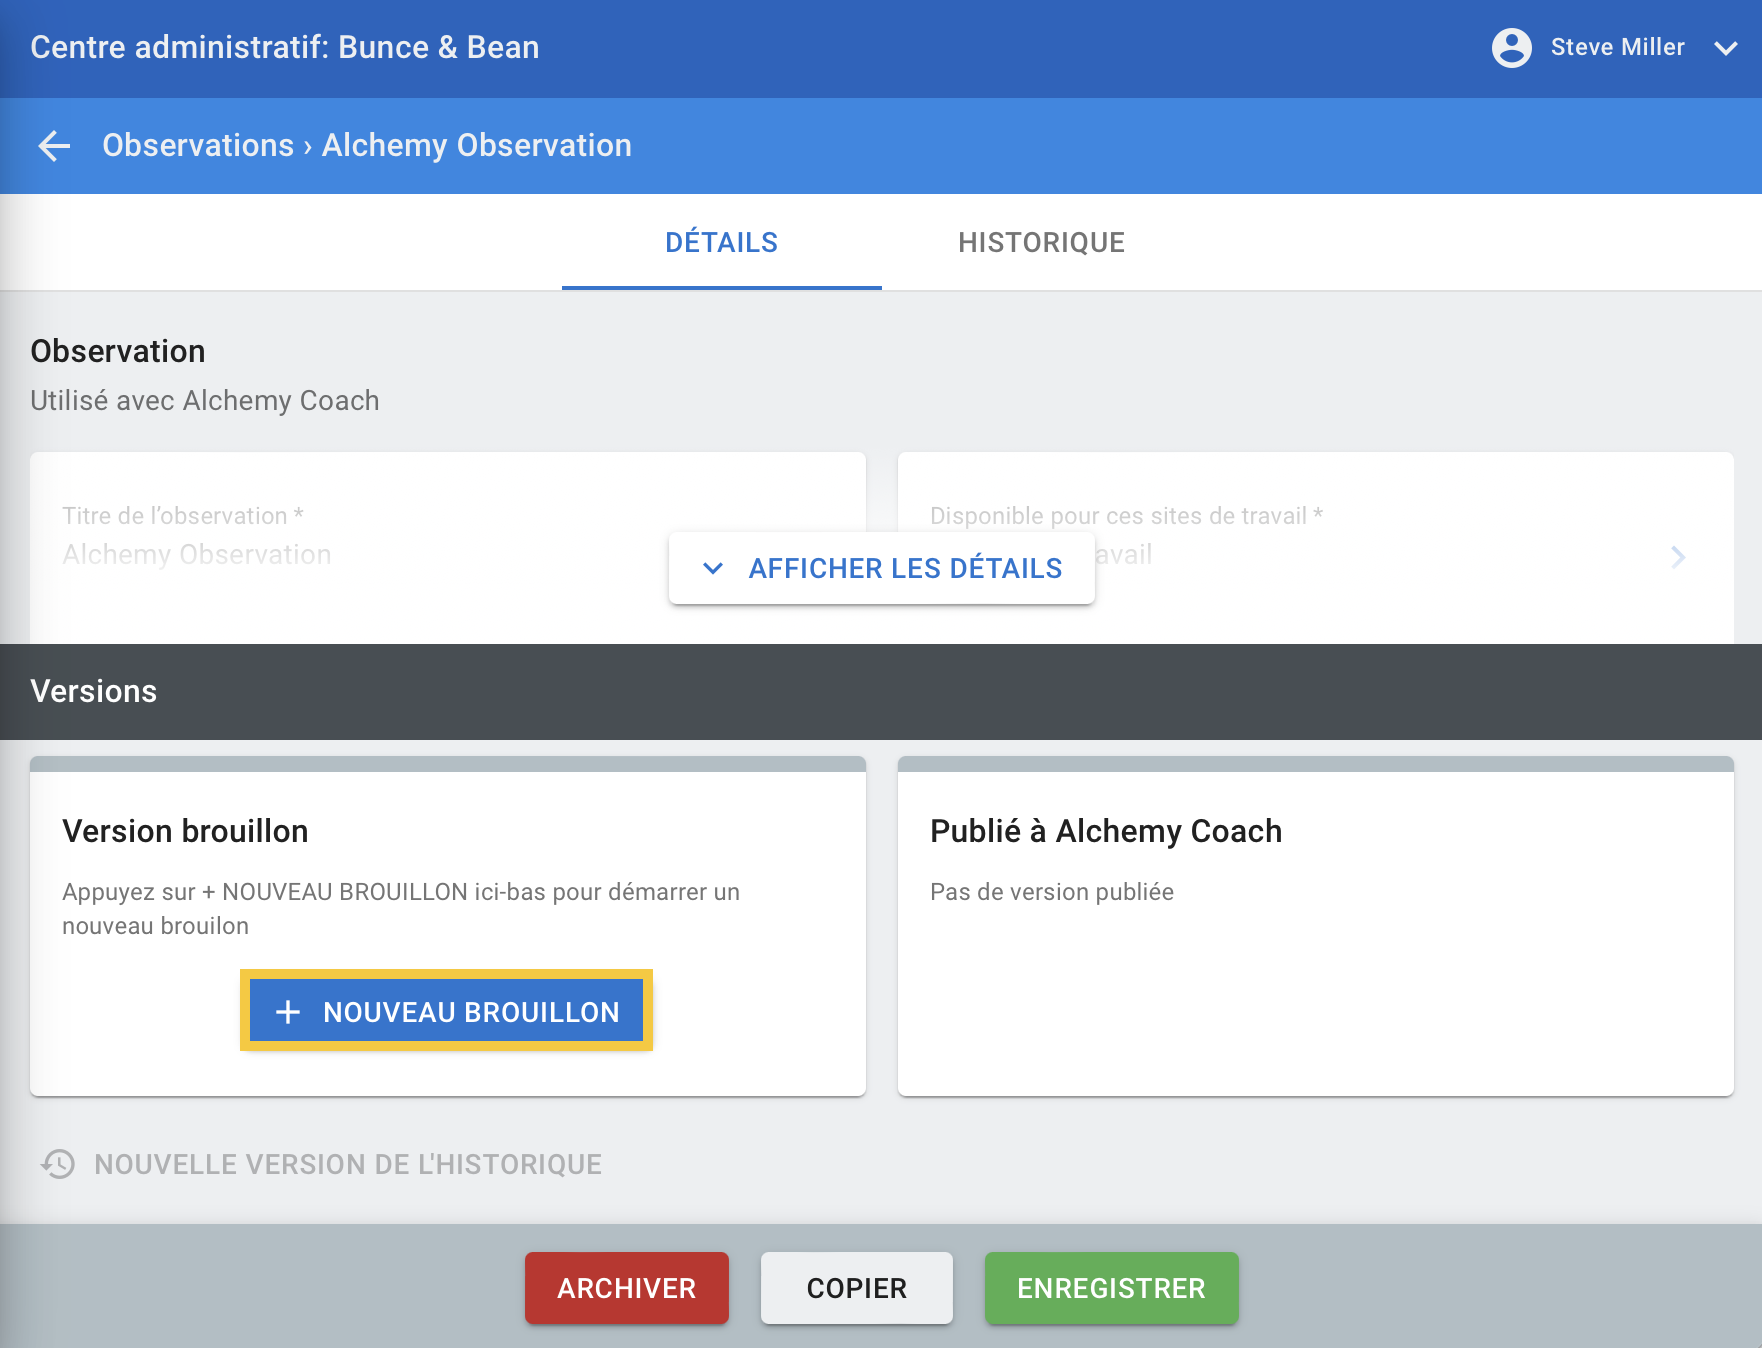Screen dimensions: 1762x1348
Task: Click the Afficher les détails label
Action: pyautogui.click(x=905, y=568)
